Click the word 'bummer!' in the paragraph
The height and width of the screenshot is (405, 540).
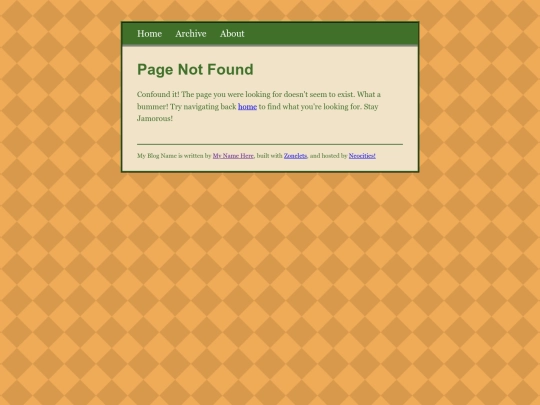tap(153, 107)
